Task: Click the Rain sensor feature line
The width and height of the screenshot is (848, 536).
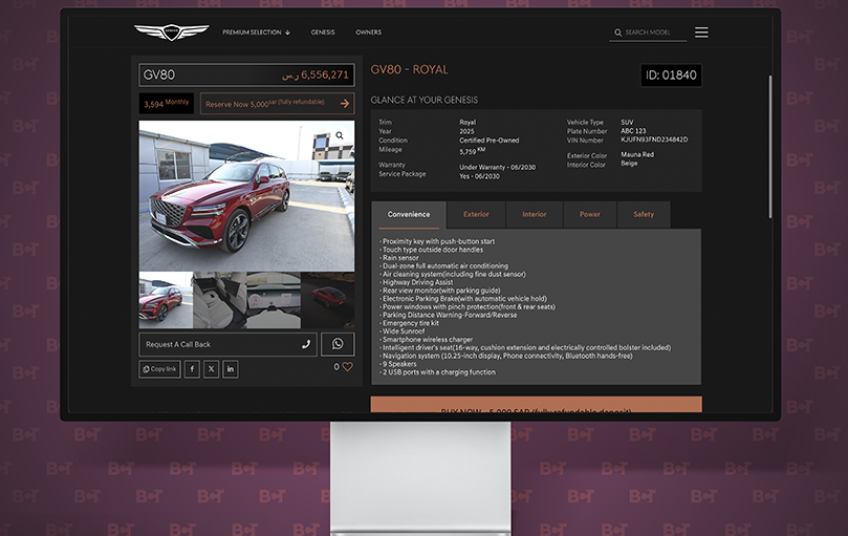Action: (399, 258)
